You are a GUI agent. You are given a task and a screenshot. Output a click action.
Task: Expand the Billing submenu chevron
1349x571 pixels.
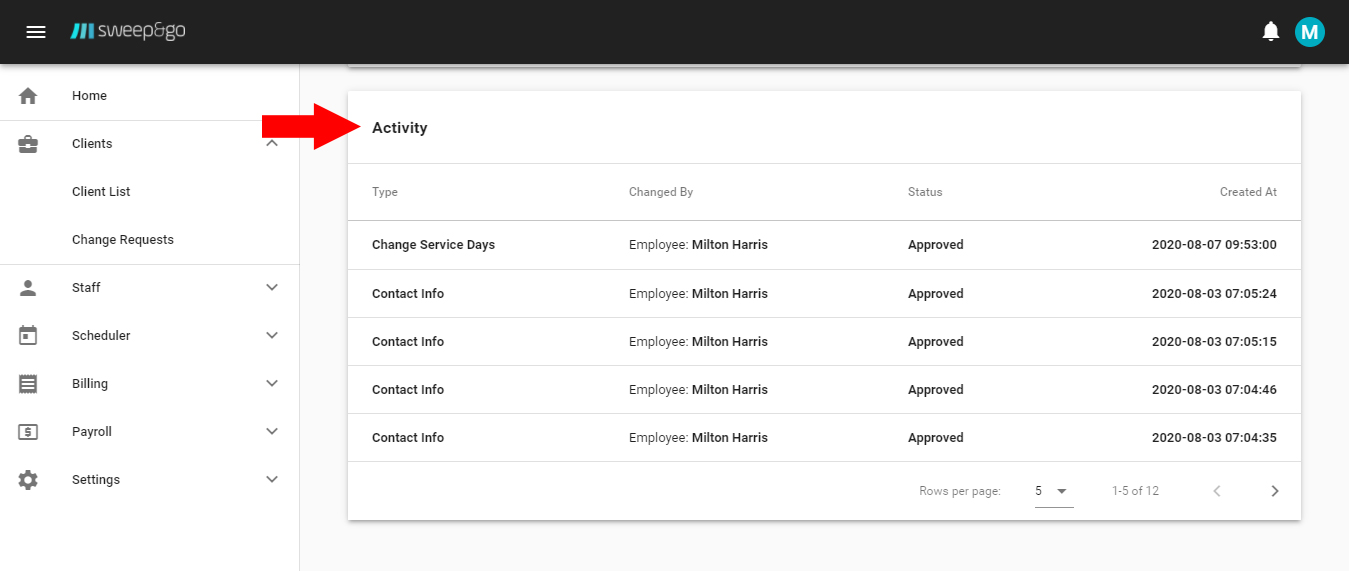pyautogui.click(x=271, y=384)
